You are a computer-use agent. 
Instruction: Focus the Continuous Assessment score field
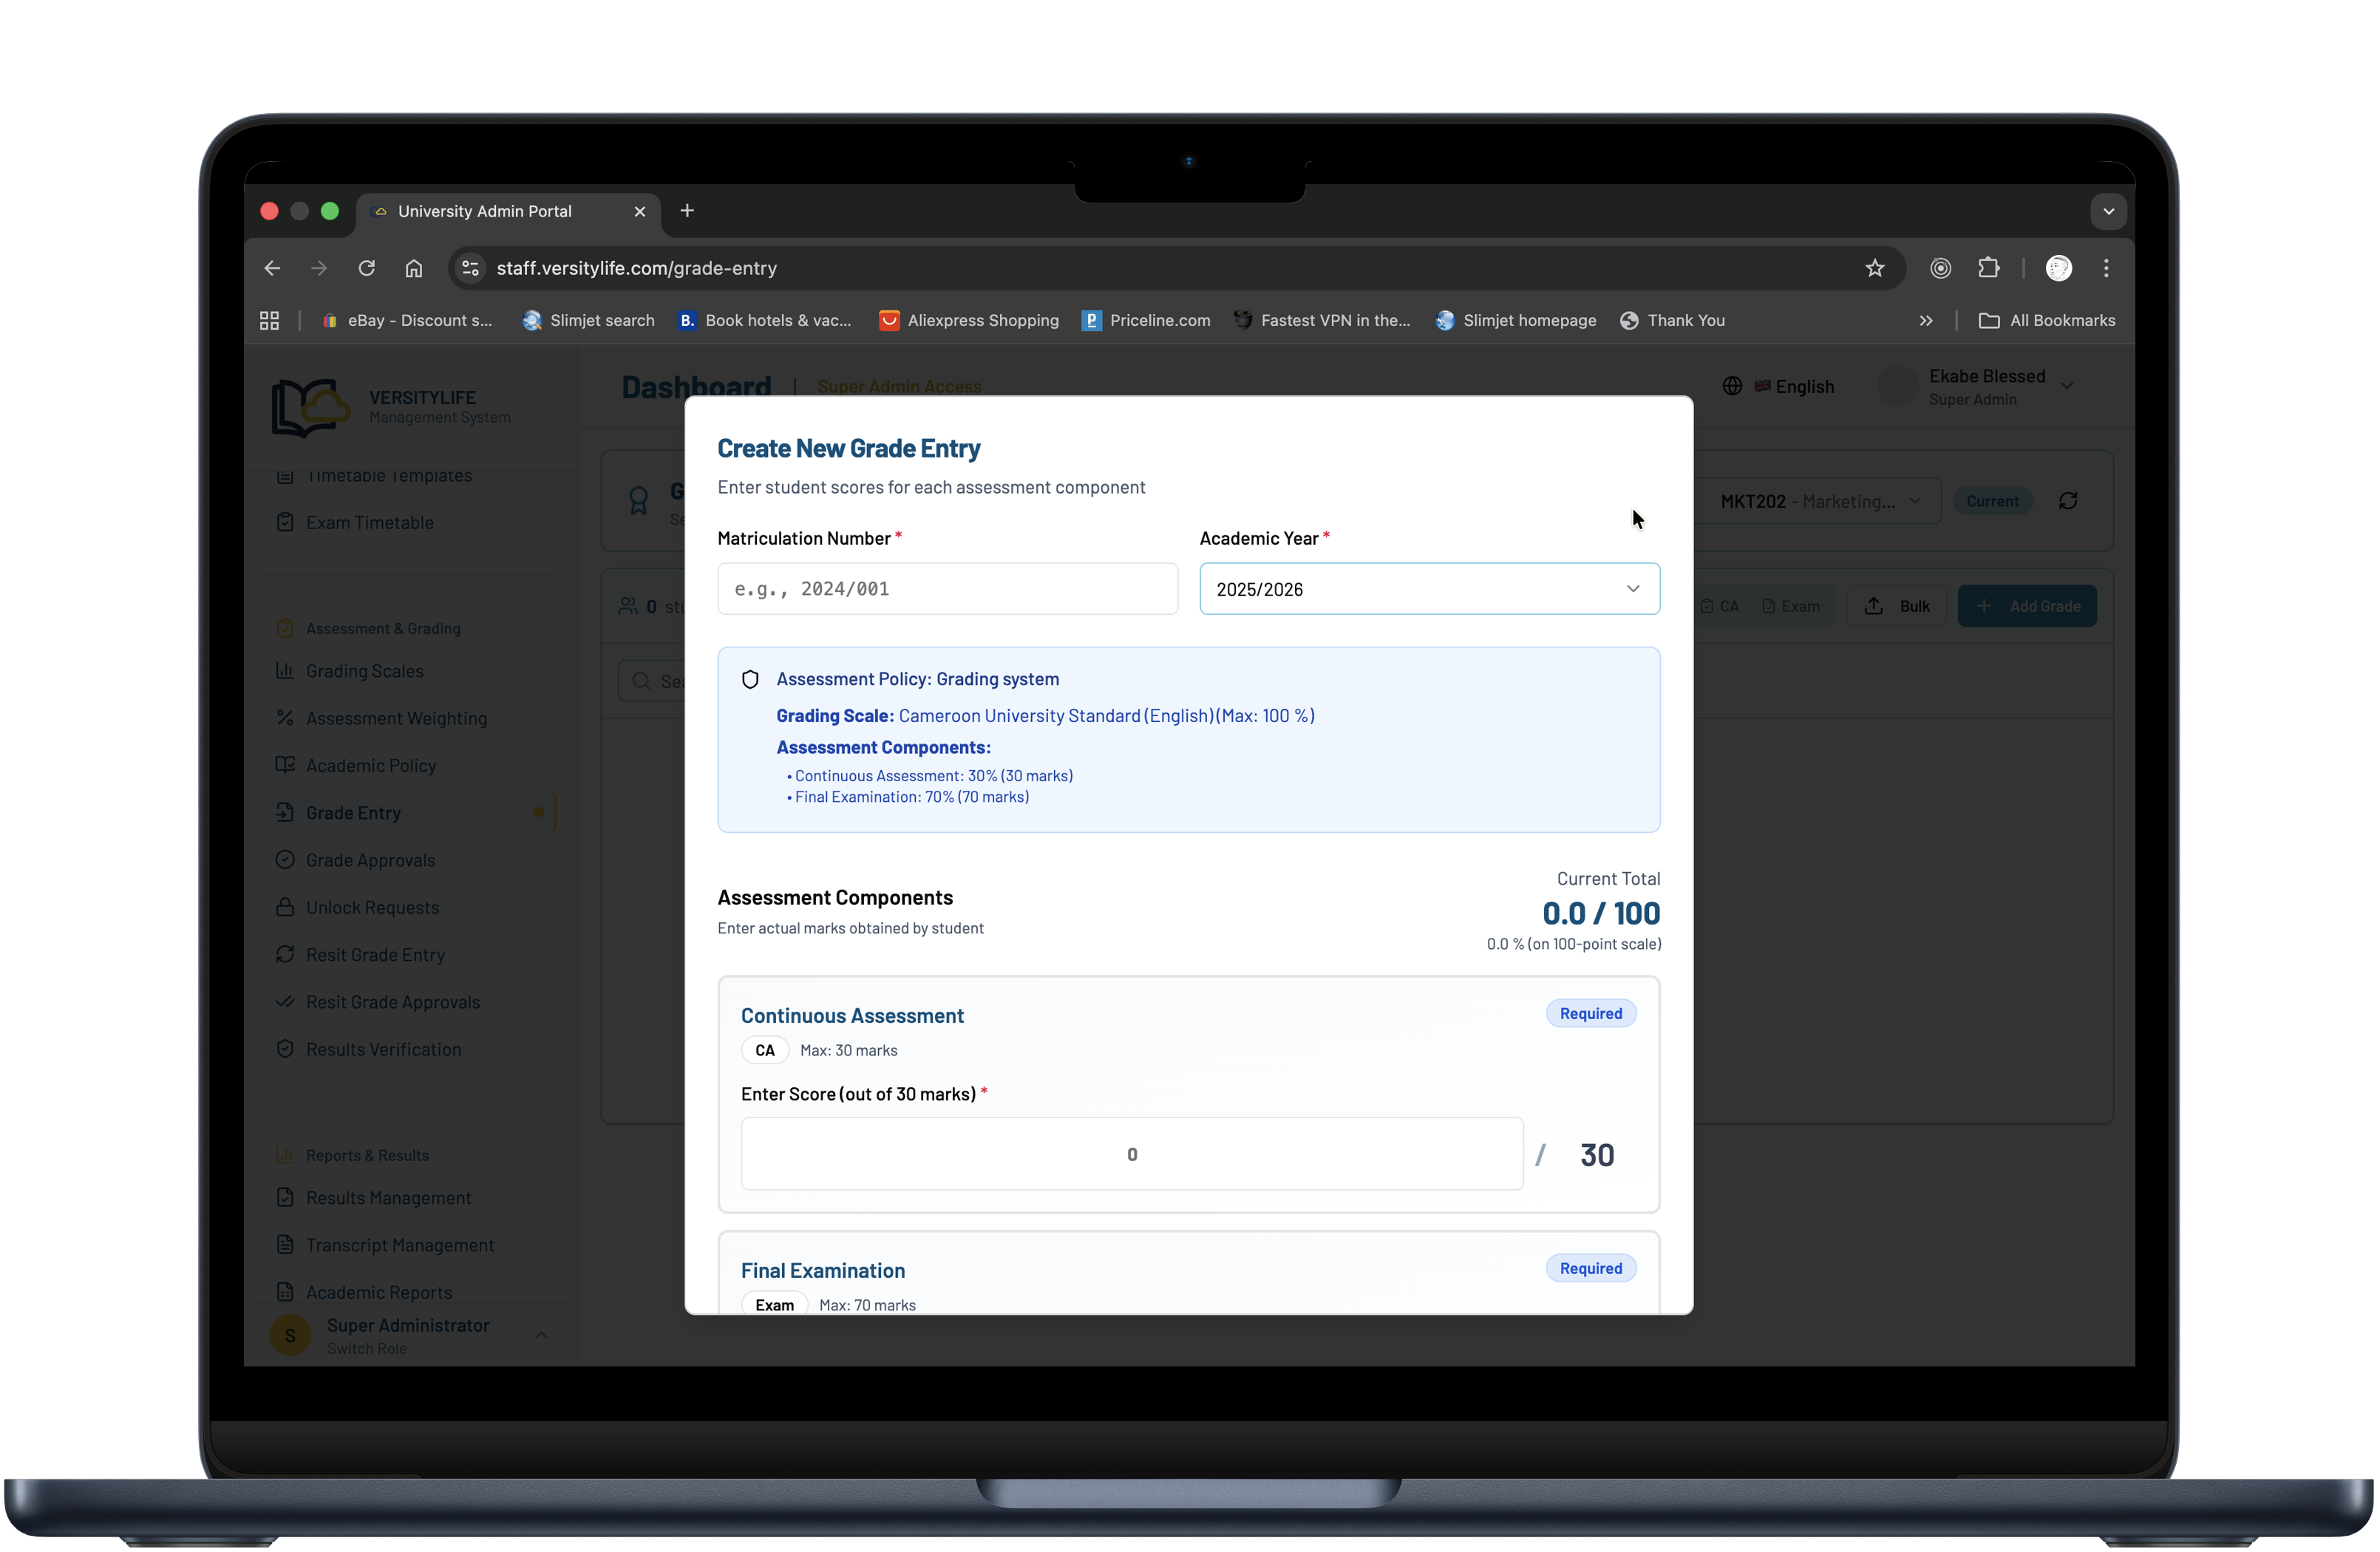point(1131,1154)
